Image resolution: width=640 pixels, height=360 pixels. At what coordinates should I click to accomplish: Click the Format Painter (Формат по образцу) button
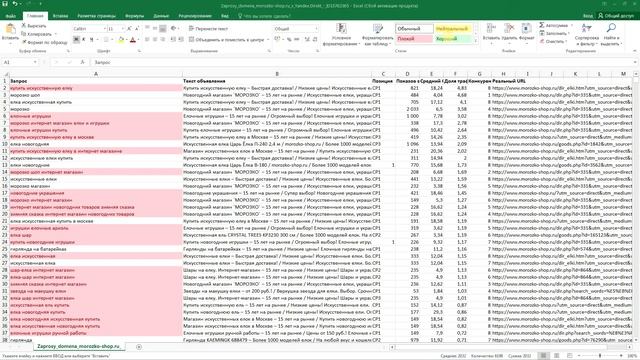[x=44, y=42]
